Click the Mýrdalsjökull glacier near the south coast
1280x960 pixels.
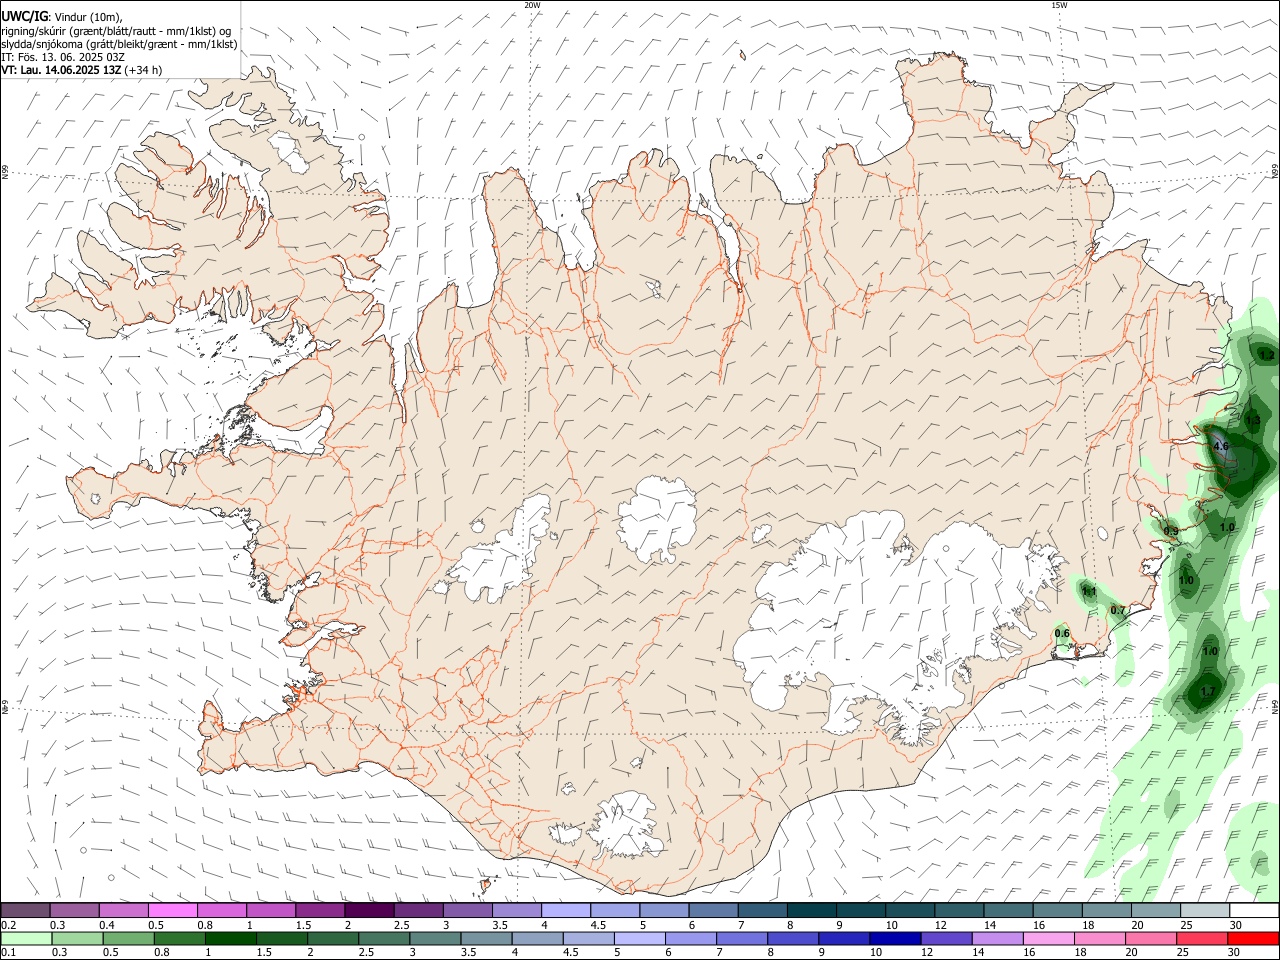click(x=627, y=825)
